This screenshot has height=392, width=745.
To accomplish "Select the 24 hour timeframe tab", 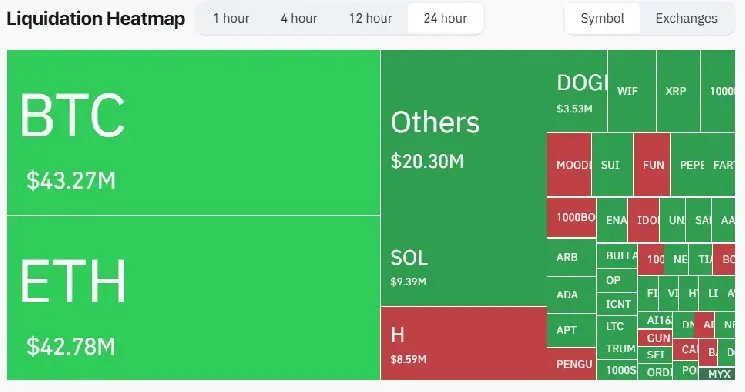I will [x=445, y=19].
